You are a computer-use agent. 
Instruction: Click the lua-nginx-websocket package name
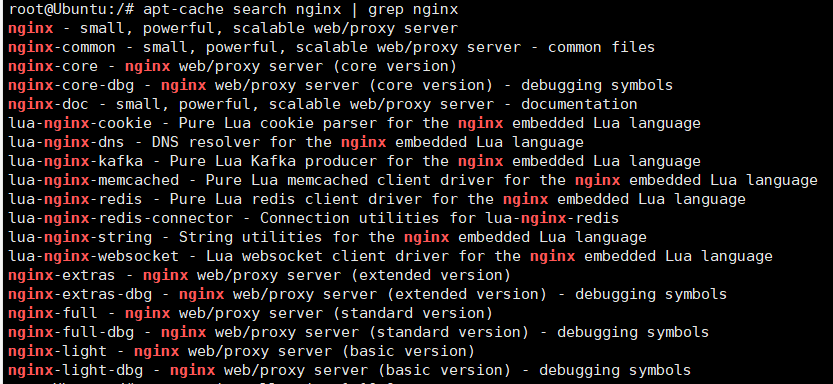(x=93, y=256)
